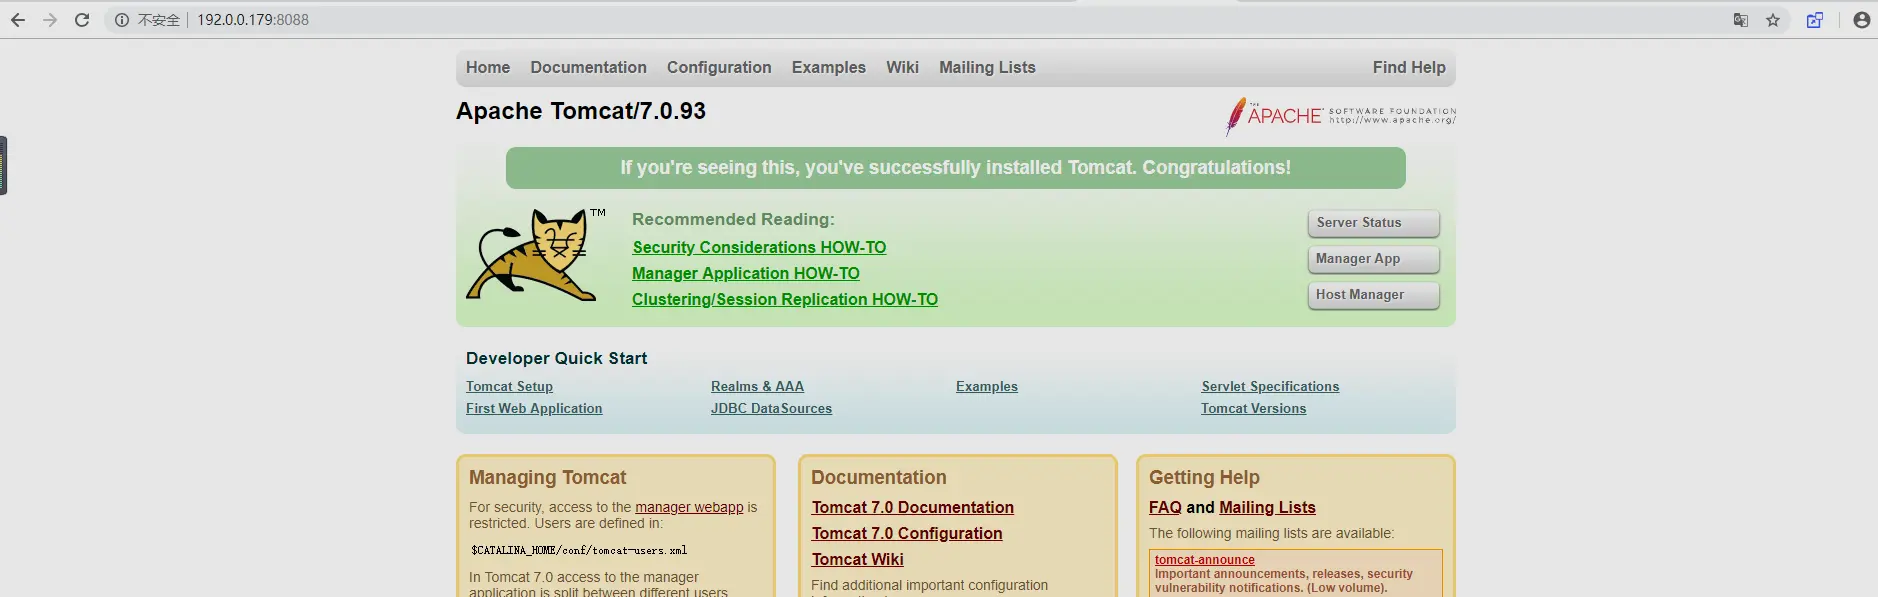Click the successful install congratulations banner
The image size is (1878, 597).
[956, 168]
